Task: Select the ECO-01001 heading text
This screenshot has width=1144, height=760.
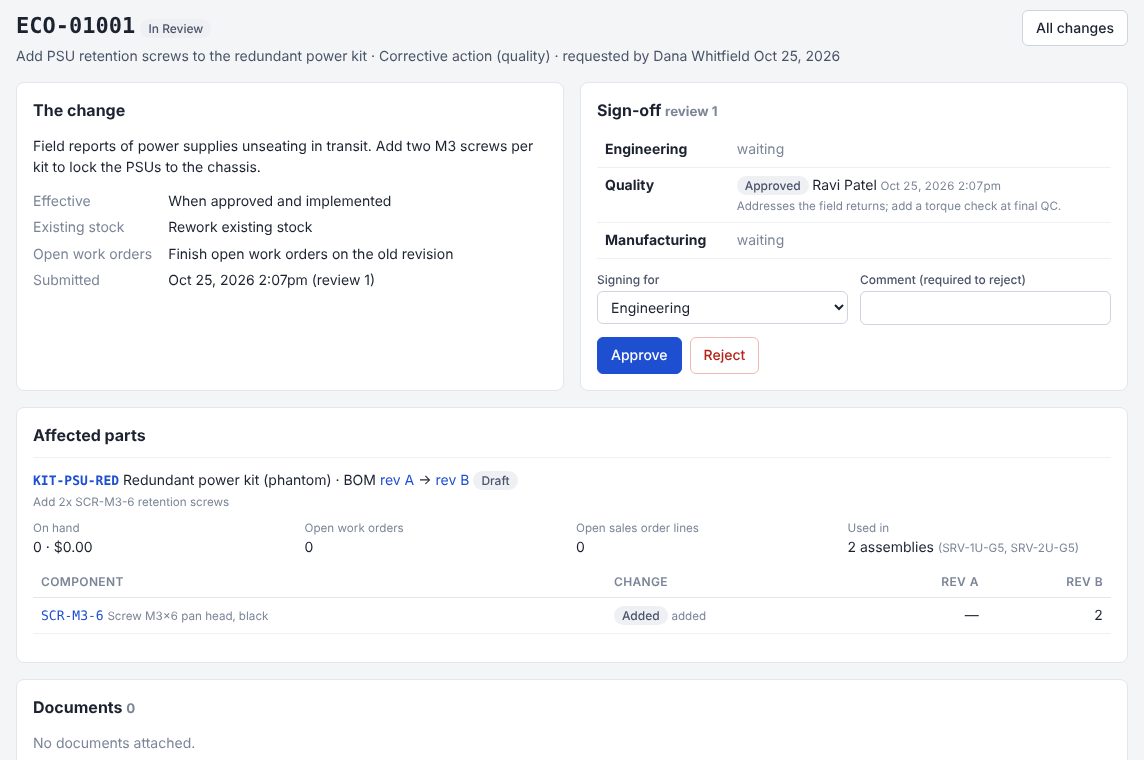Action: pos(76,26)
